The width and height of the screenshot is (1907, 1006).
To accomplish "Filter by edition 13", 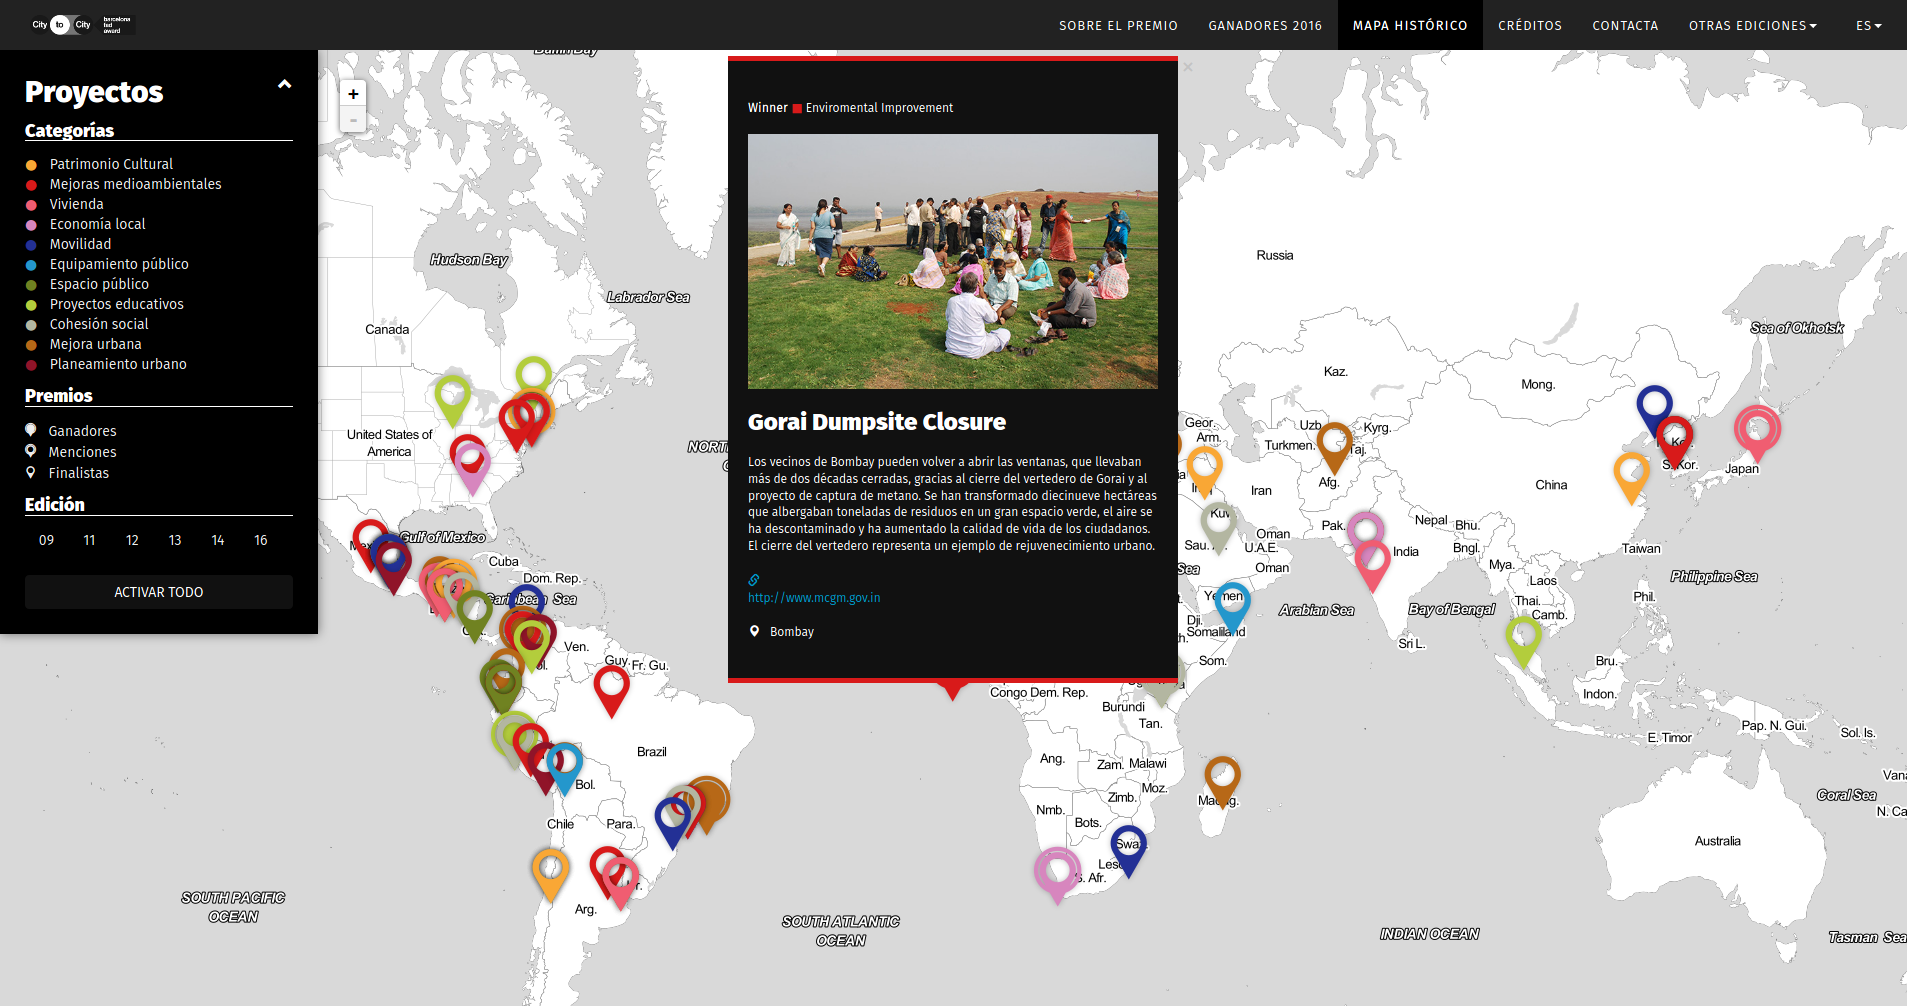I will tap(175, 540).
